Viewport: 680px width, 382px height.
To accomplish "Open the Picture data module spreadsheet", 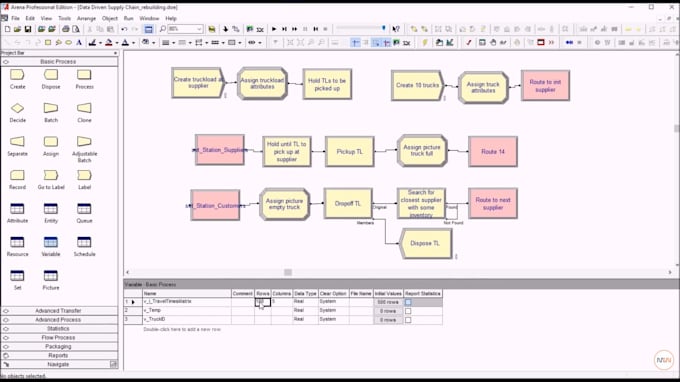I will pos(51,276).
